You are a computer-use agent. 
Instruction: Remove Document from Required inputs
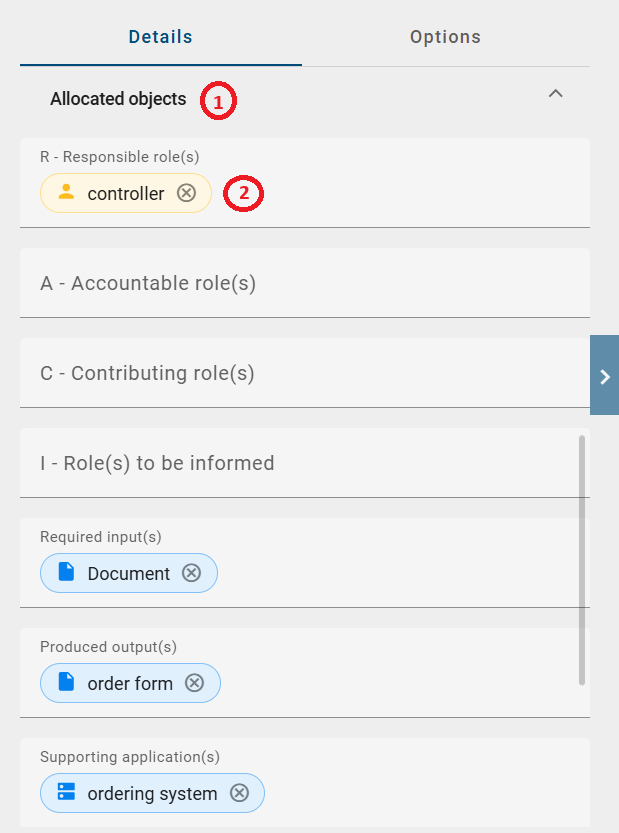[191, 572]
